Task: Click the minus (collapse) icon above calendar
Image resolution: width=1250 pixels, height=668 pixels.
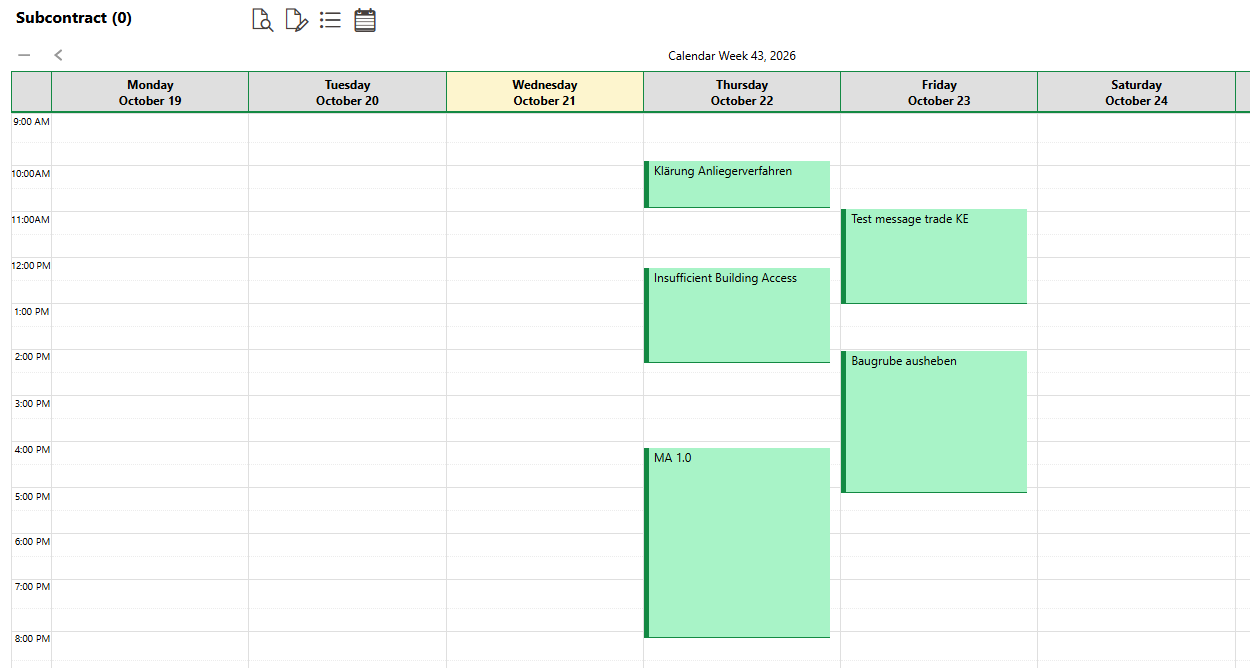Action: tap(24, 55)
